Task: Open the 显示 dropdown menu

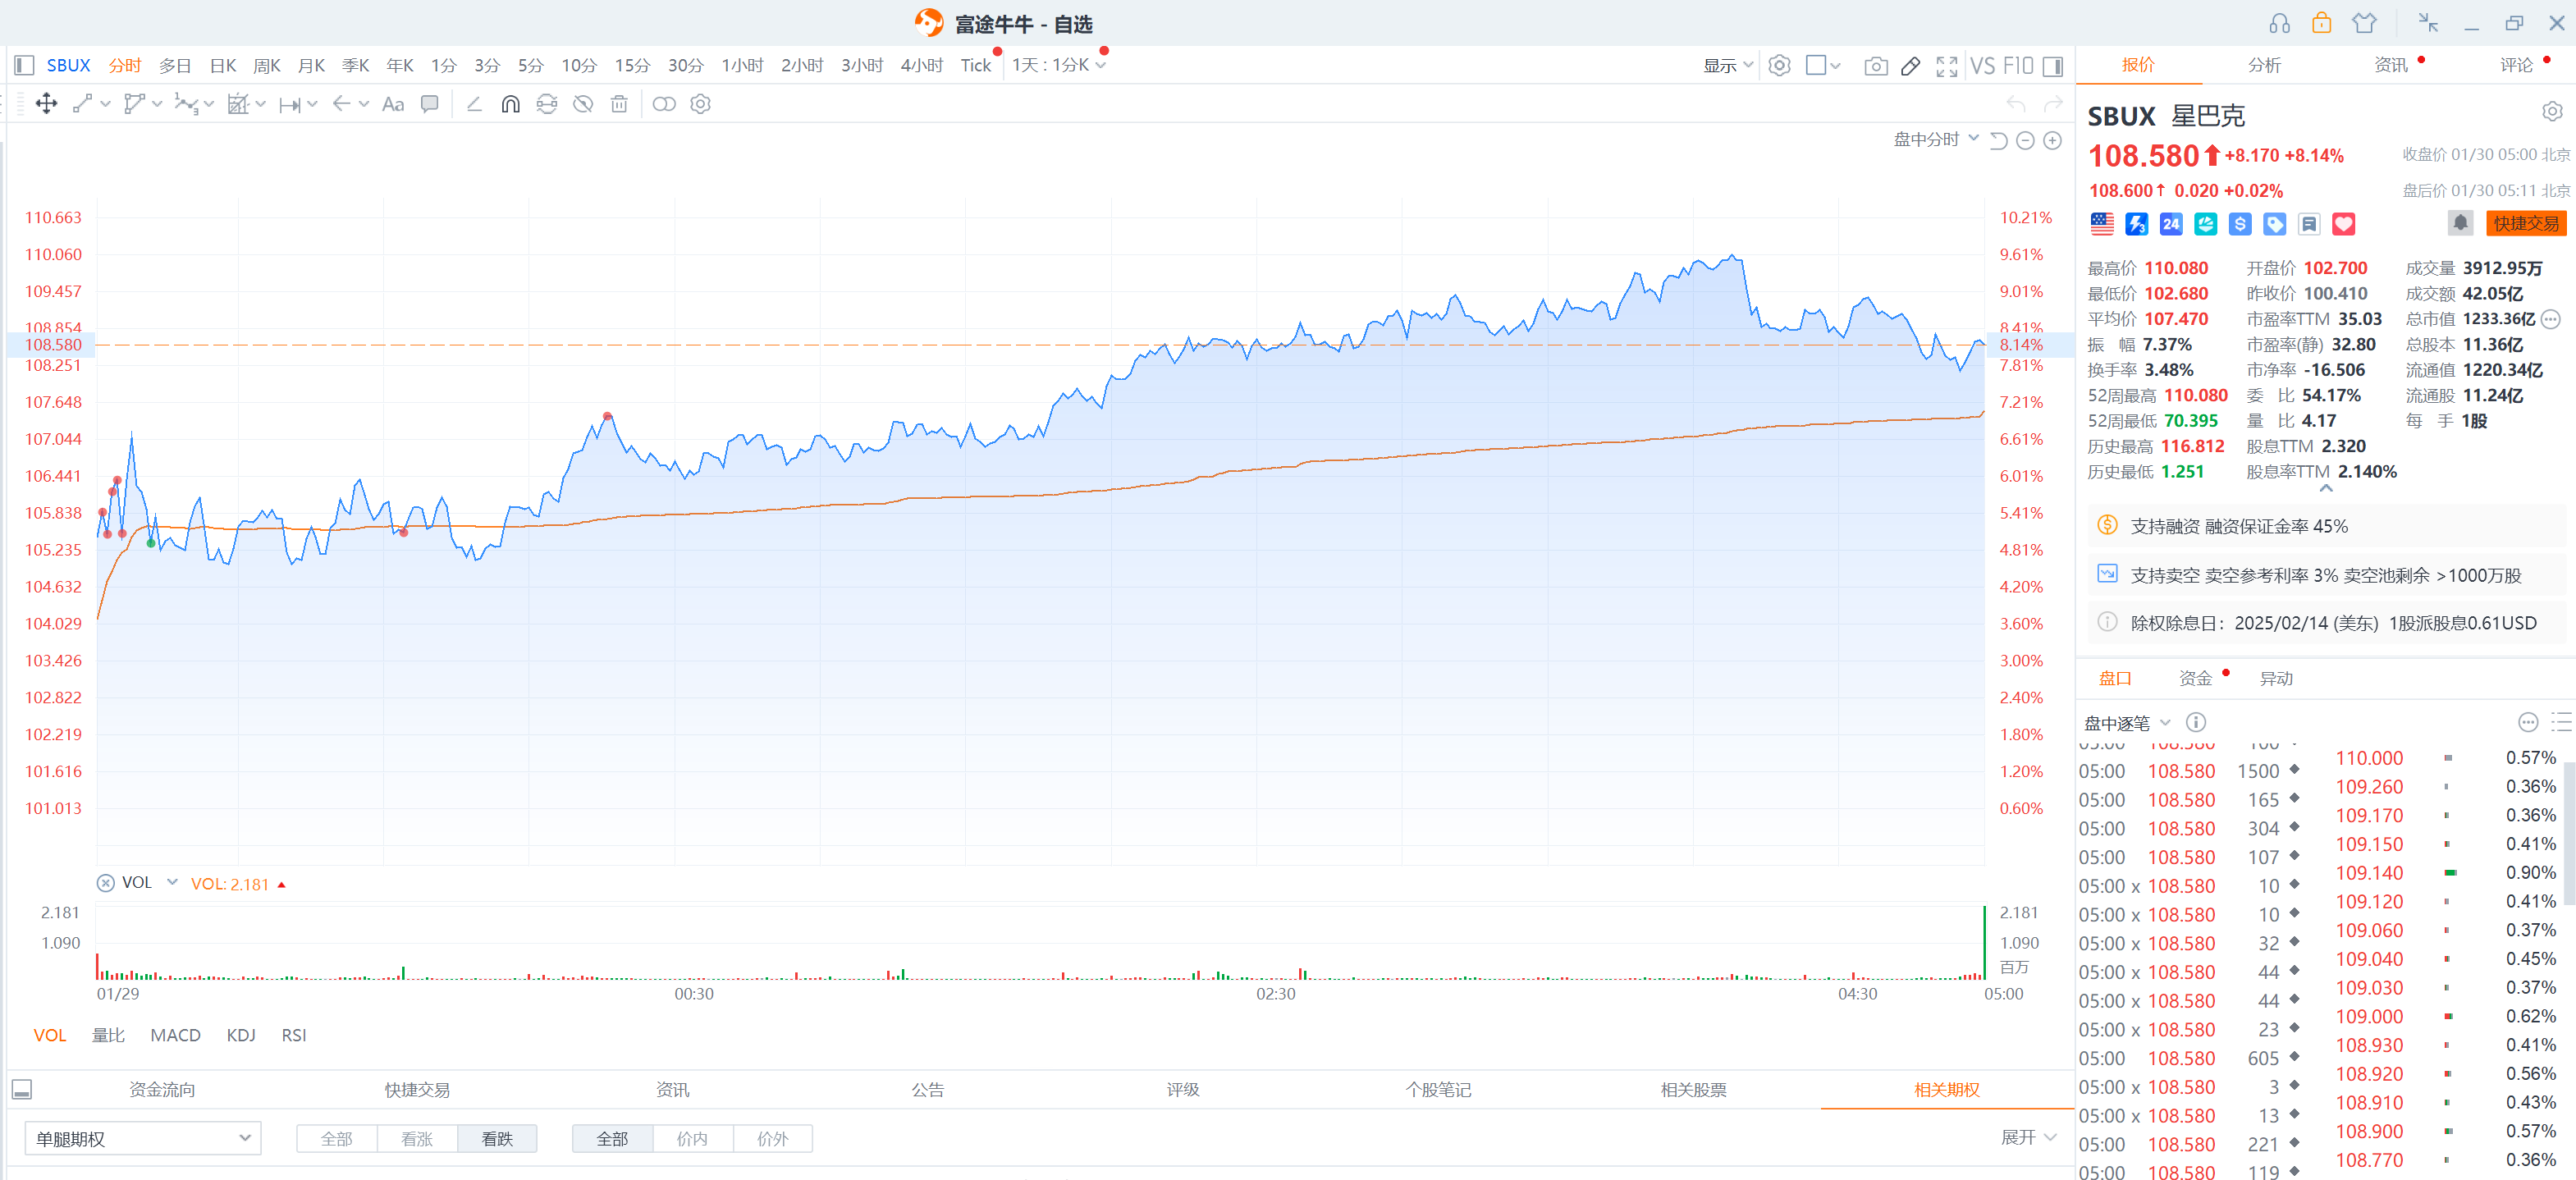Action: pos(1728,66)
